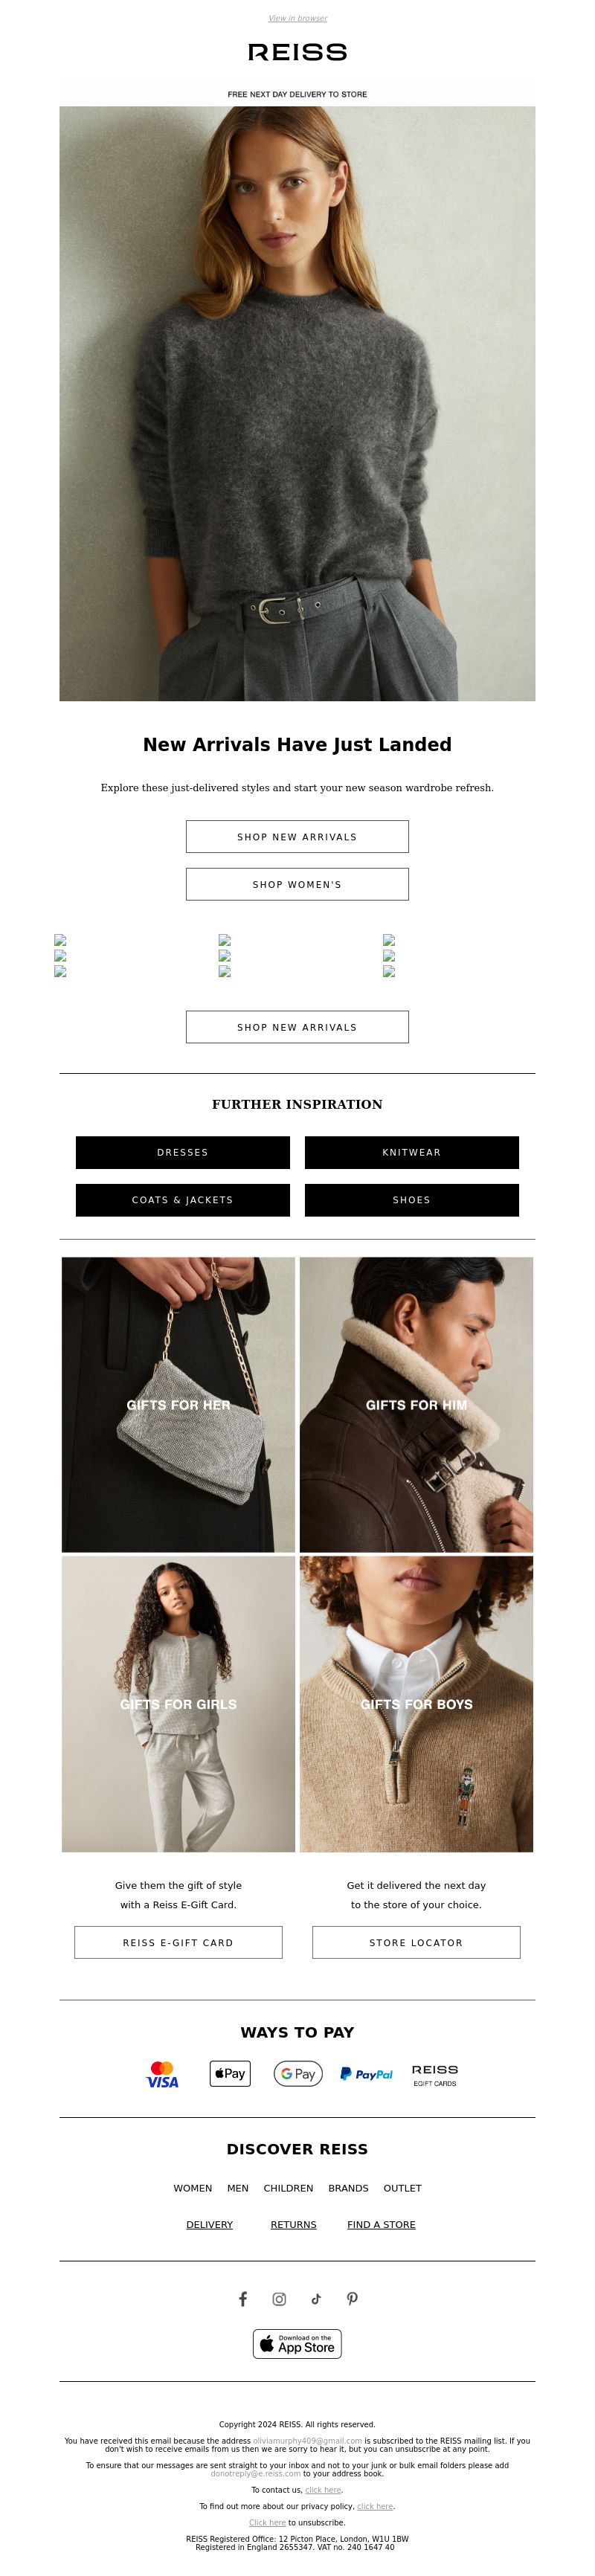The width and height of the screenshot is (595, 2576).
Task: Go to the Outlet menu link
Action: pyautogui.click(x=403, y=2188)
